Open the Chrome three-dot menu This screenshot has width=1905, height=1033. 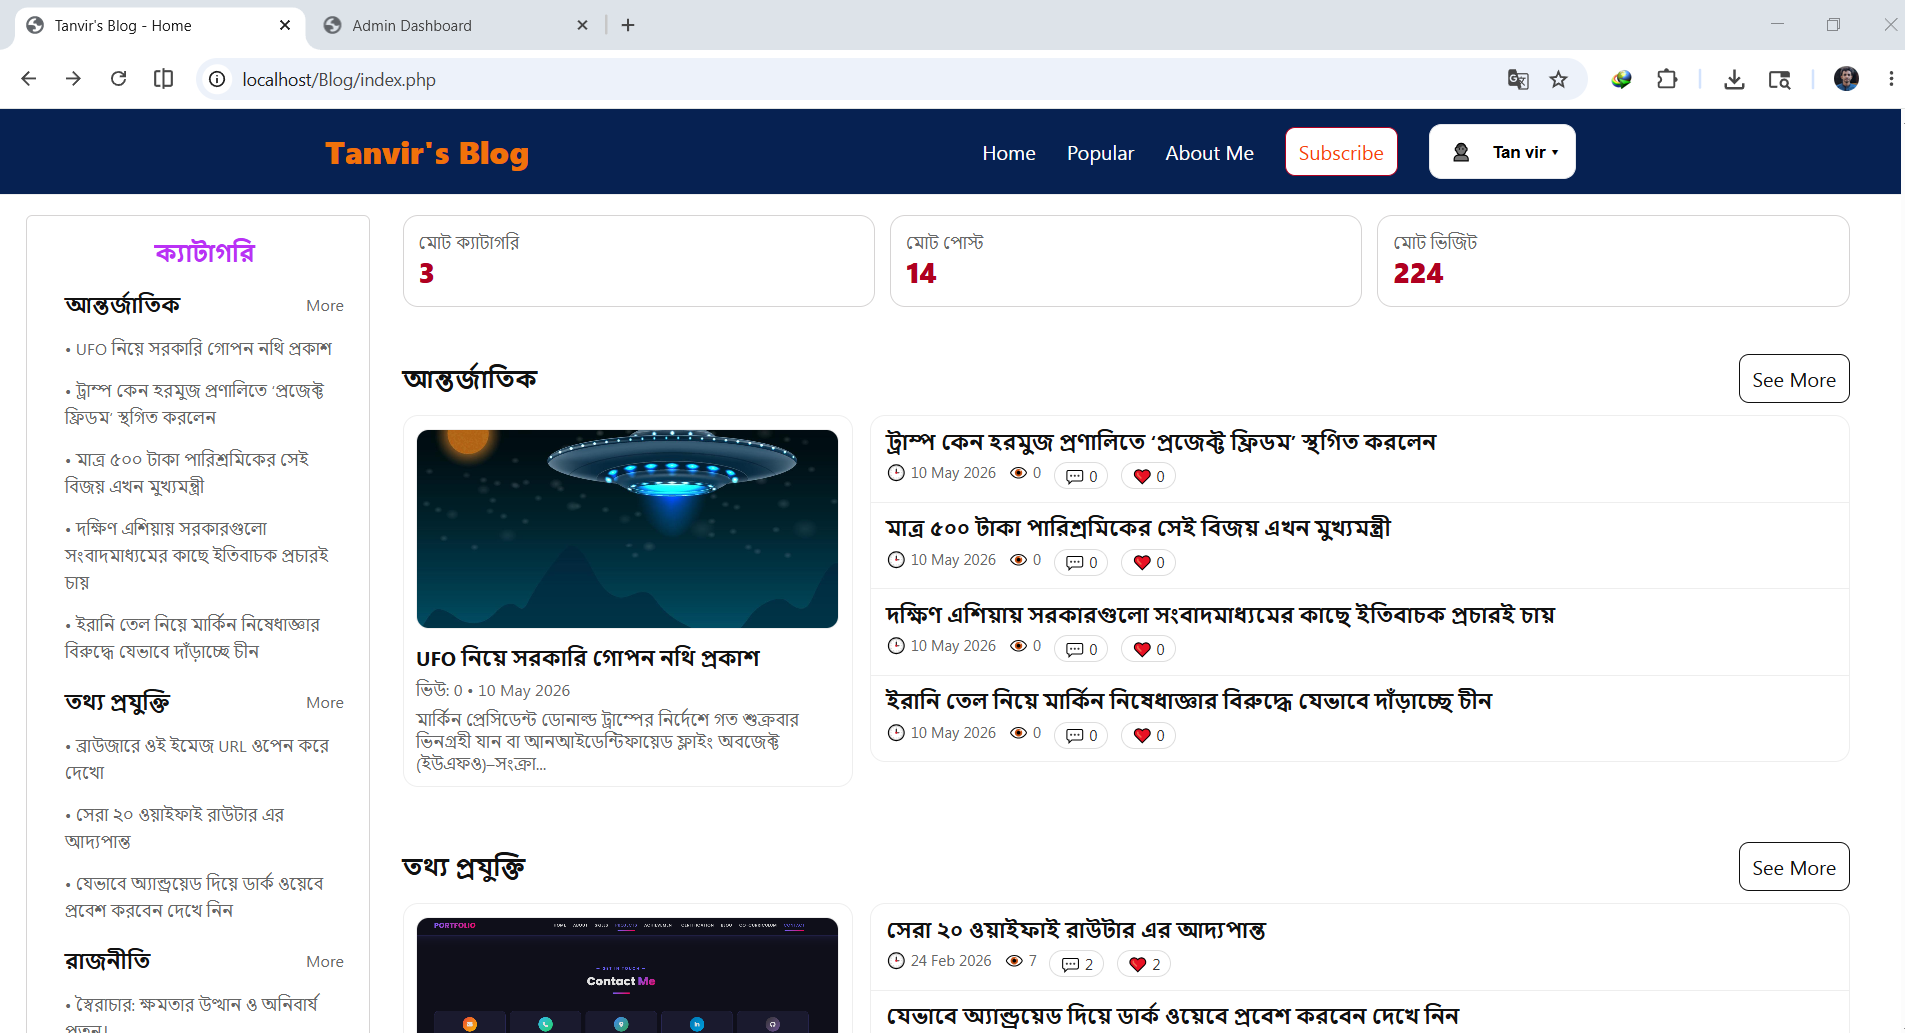pos(1890,79)
